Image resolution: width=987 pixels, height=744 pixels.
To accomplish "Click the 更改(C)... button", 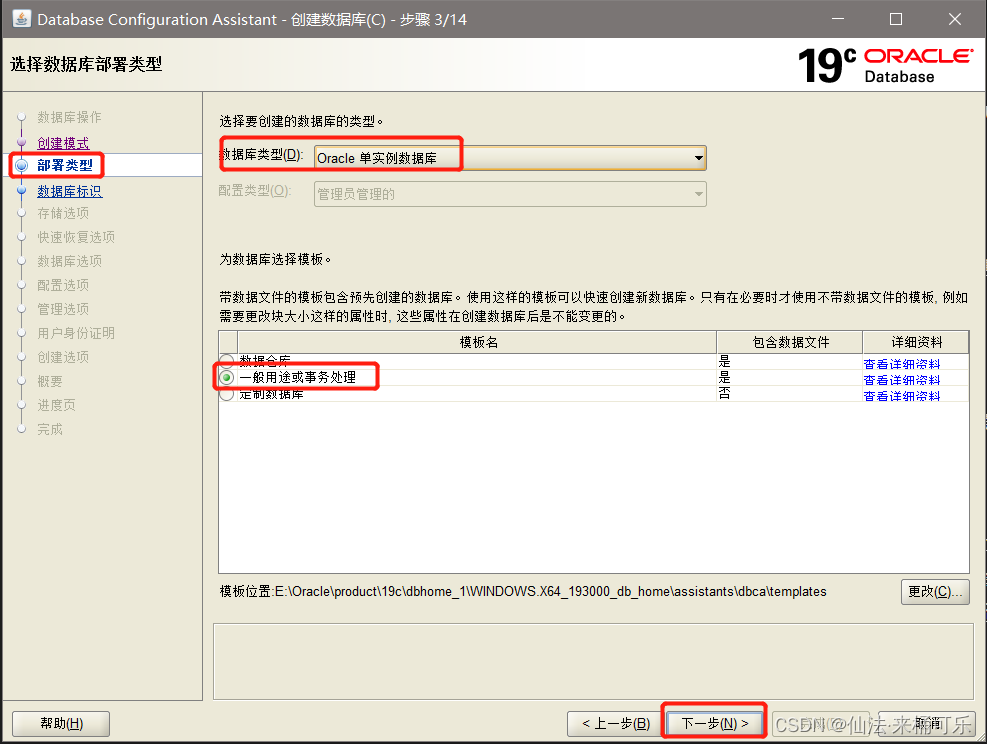I will click(x=935, y=592).
